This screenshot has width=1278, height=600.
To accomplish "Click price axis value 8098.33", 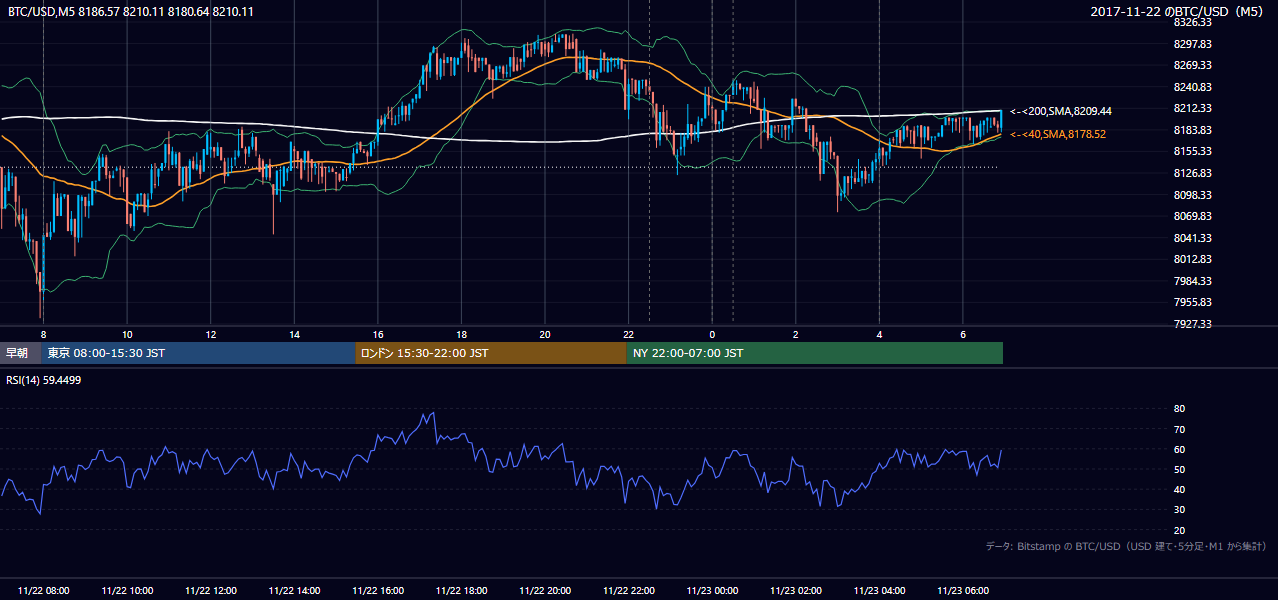I will pos(1192,195).
